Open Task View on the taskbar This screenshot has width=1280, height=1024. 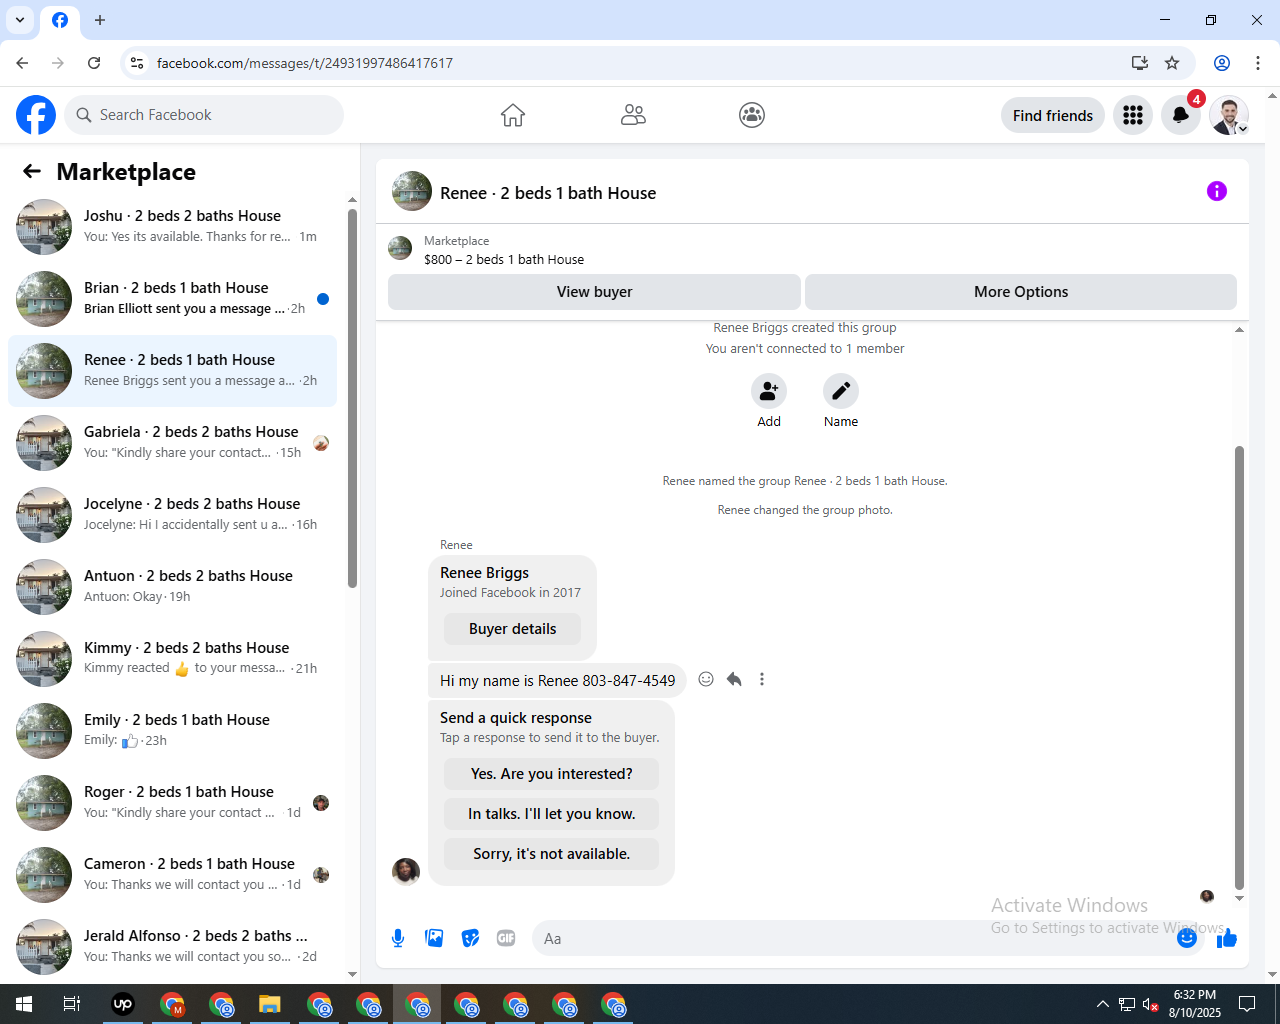coord(72,1004)
